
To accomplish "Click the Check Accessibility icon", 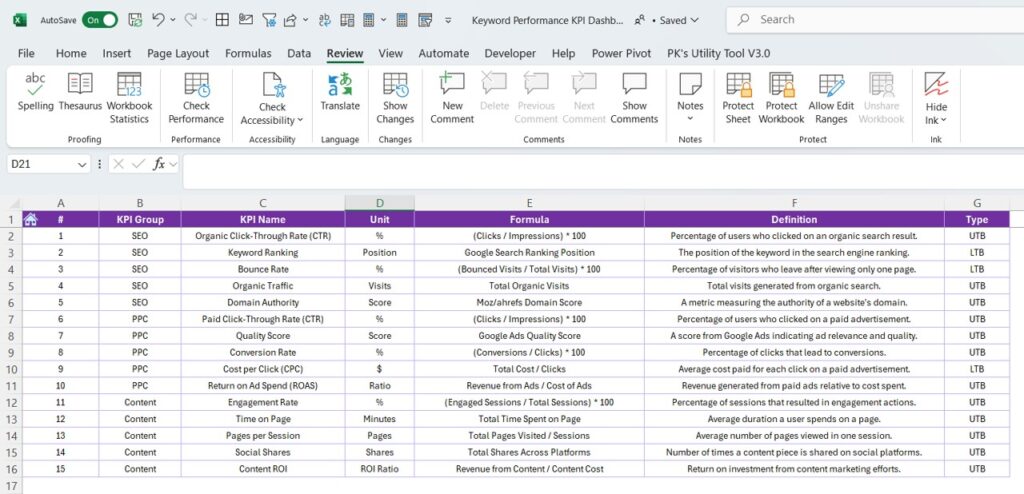I will [272, 86].
